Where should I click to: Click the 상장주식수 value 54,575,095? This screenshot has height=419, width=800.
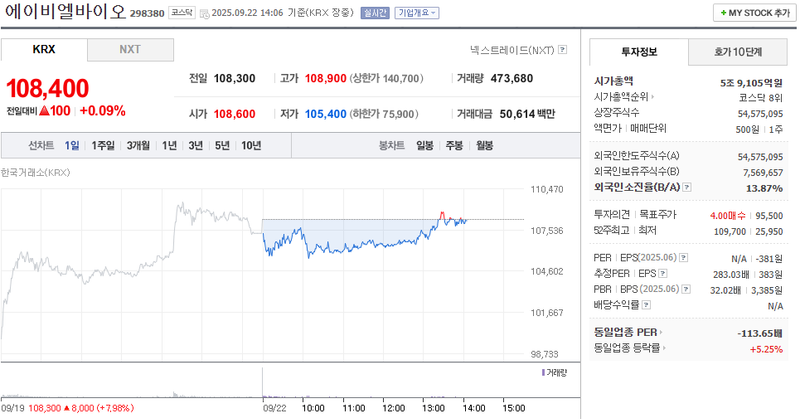760,114
